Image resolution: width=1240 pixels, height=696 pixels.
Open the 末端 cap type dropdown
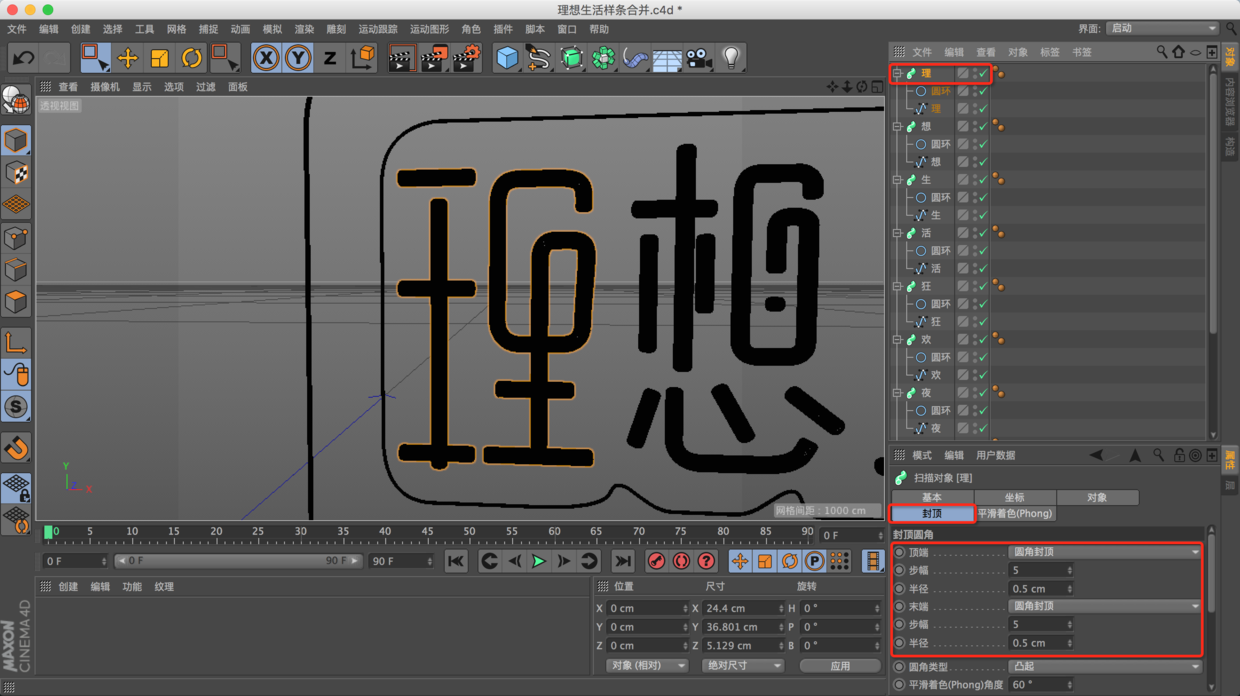(1104, 606)
